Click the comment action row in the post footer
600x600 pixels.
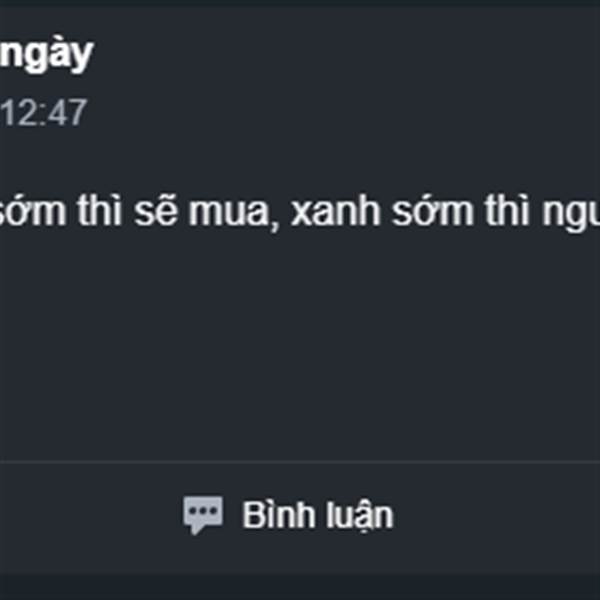tap(300, 516)
